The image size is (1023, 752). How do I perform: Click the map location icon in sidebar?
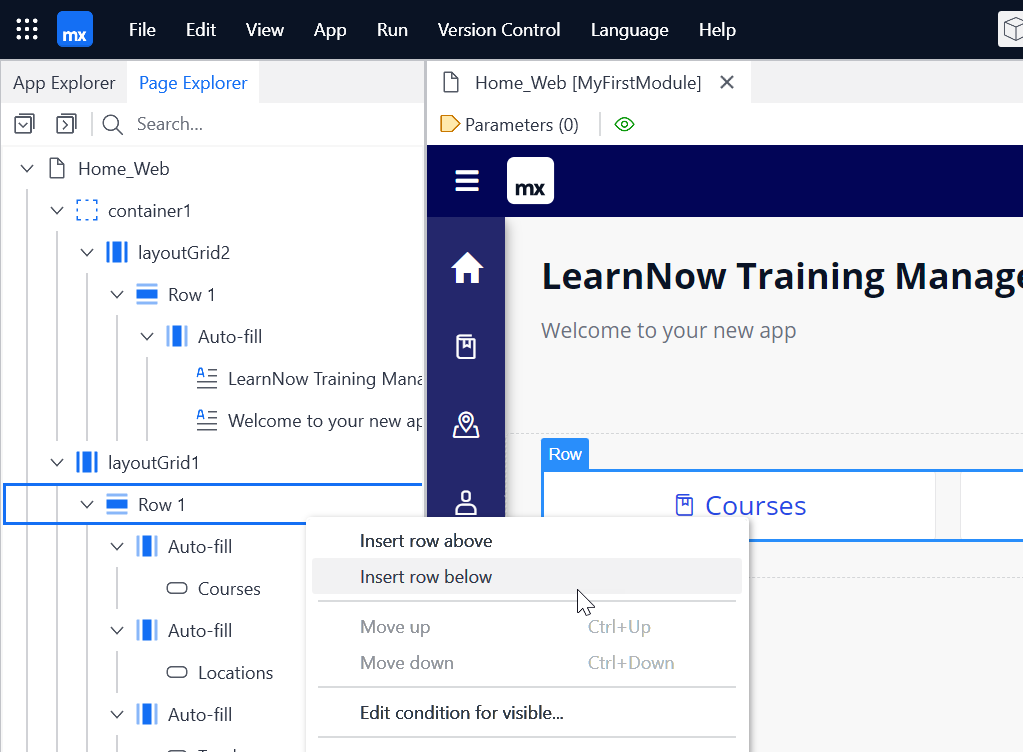(466, 425)
